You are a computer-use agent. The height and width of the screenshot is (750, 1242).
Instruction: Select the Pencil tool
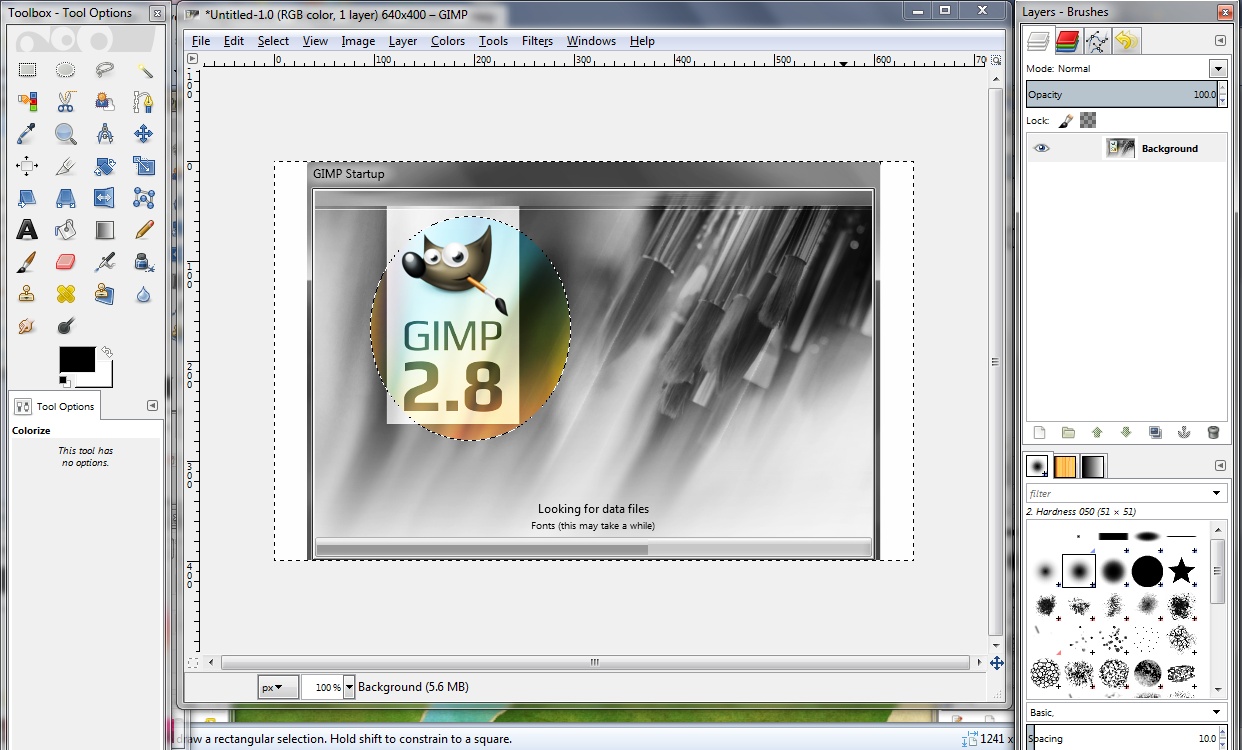tap(144, 230)
